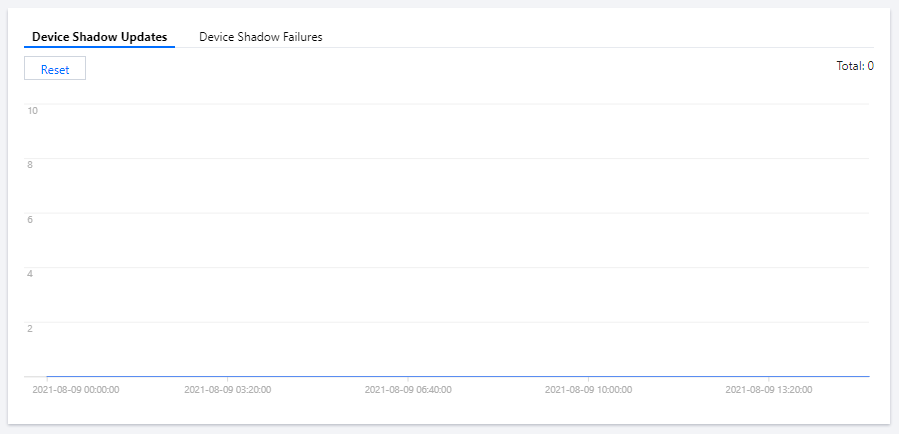The height and width of the screenshot is (434, 899).
Task: Select the 2021-08-09 13:20:00 x-axis label
Action: pyautogui.click(x=768, y=390)
